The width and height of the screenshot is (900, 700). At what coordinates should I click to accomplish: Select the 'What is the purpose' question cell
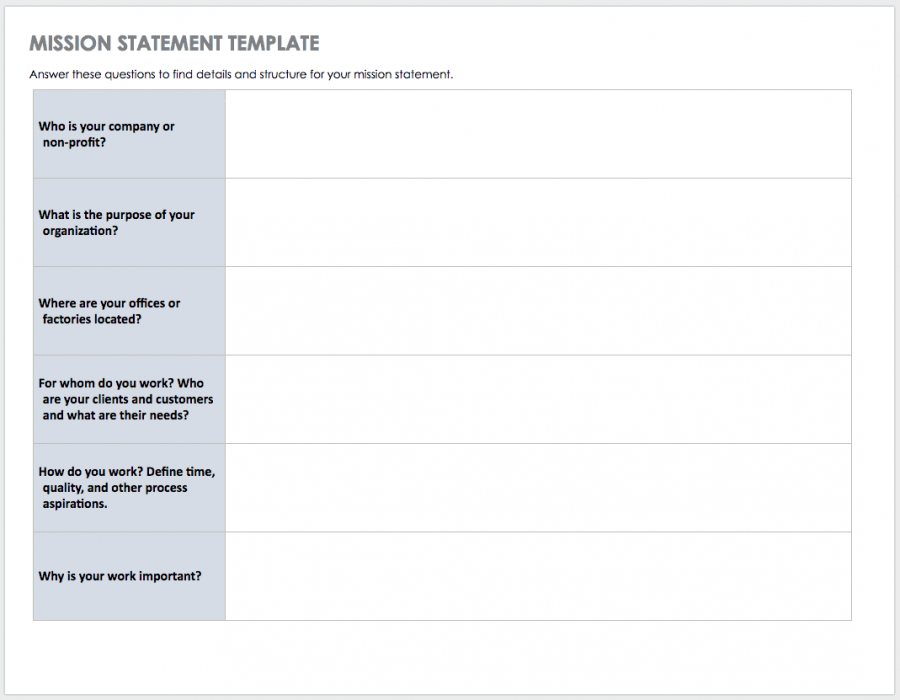(x=116, y=222)
